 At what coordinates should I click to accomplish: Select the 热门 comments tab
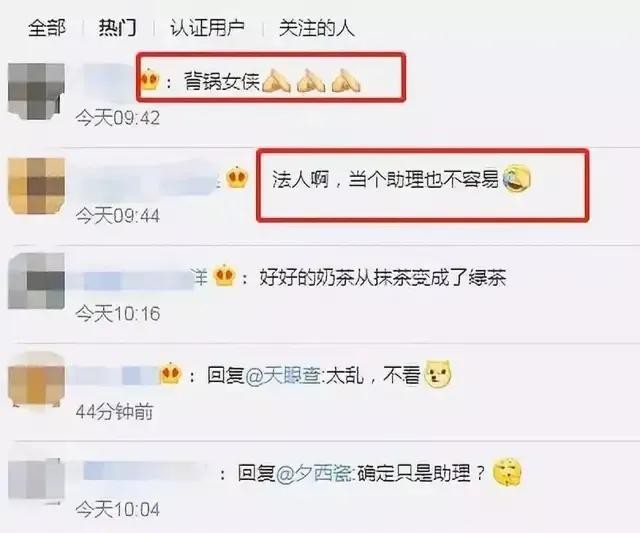[x=117, y=29]
